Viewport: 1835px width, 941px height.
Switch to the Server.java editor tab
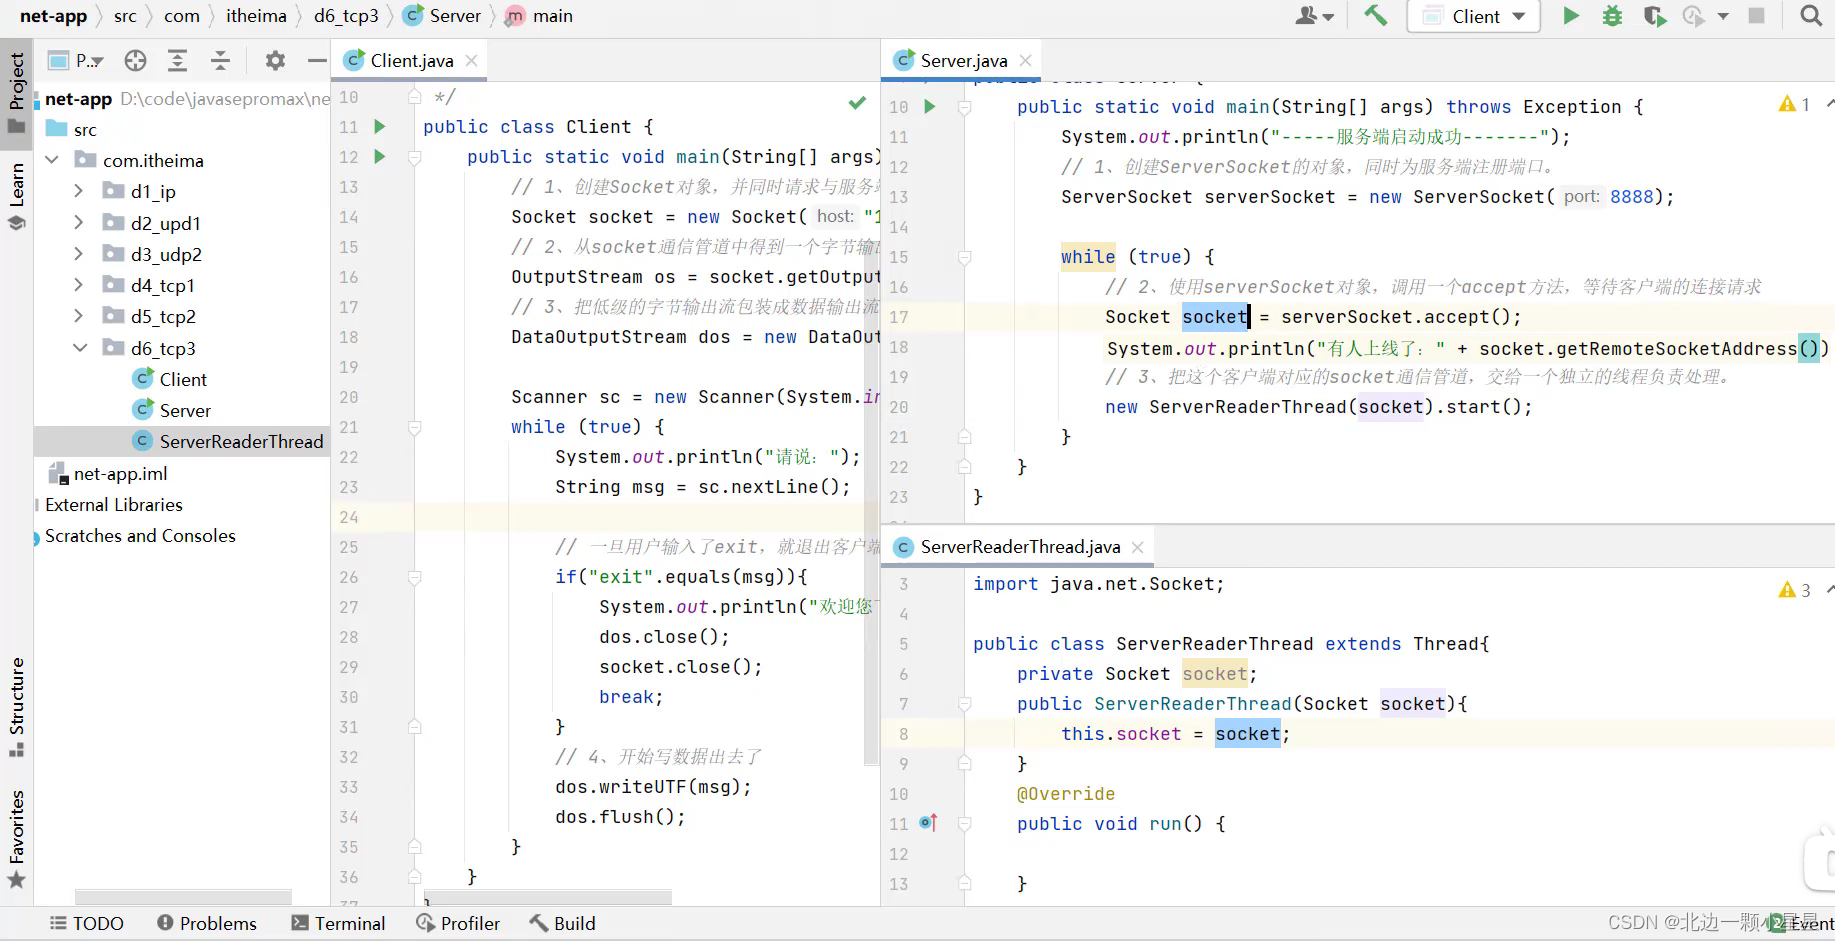[x=963, y=61]
